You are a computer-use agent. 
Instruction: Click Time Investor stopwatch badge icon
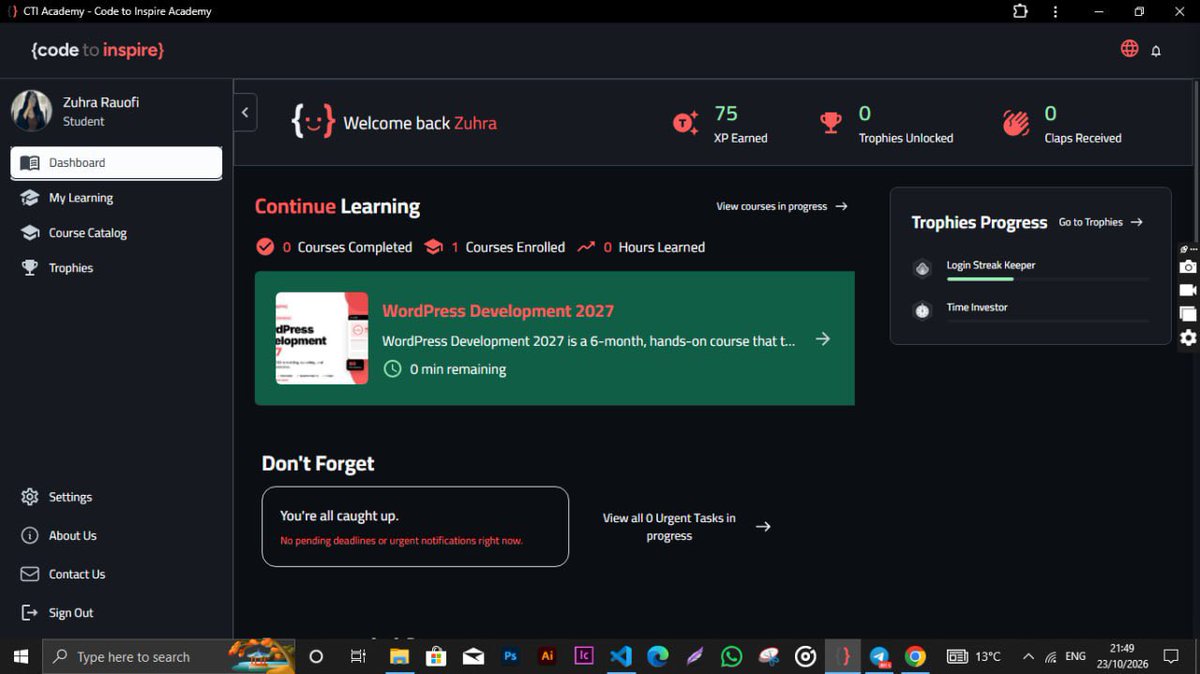click(922, 310)
